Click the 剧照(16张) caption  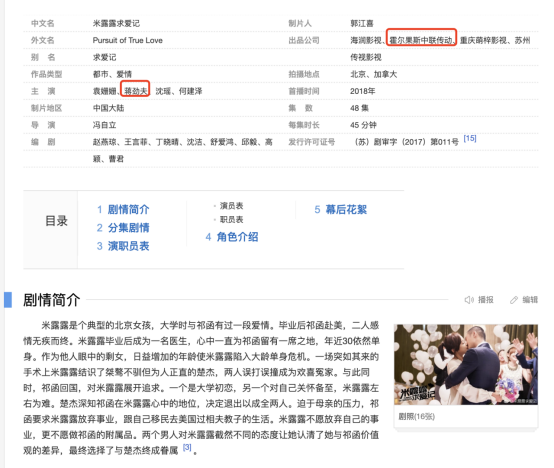tap(417, 417)
